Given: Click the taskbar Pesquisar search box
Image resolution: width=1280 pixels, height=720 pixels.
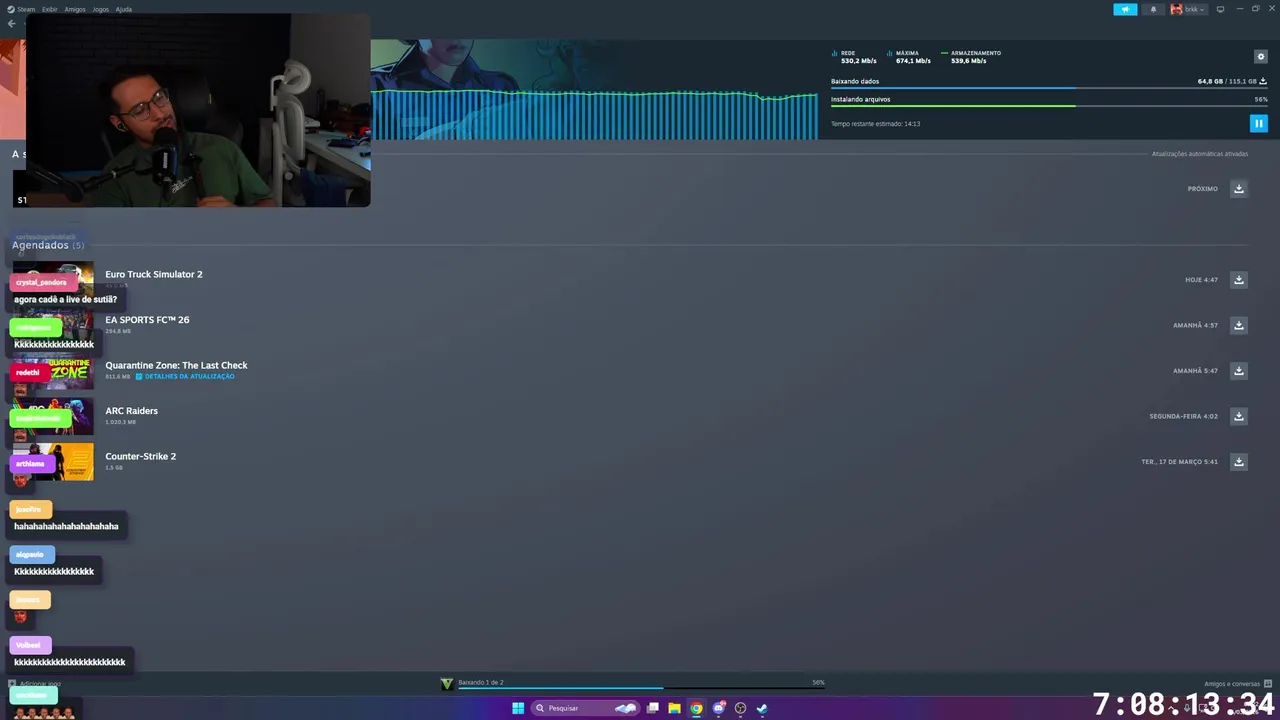Looking at the screenshot, I should [x=585, y=708].
